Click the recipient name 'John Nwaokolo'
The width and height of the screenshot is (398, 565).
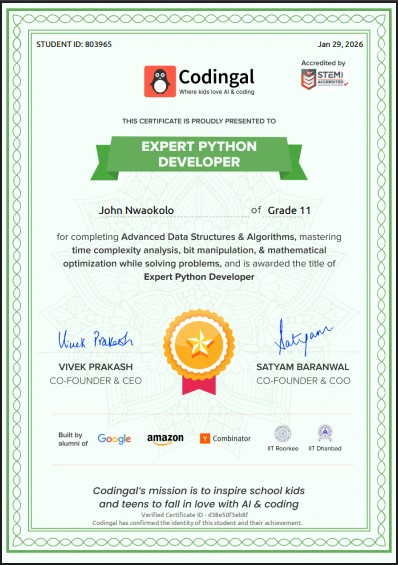(x=136, y=210)
